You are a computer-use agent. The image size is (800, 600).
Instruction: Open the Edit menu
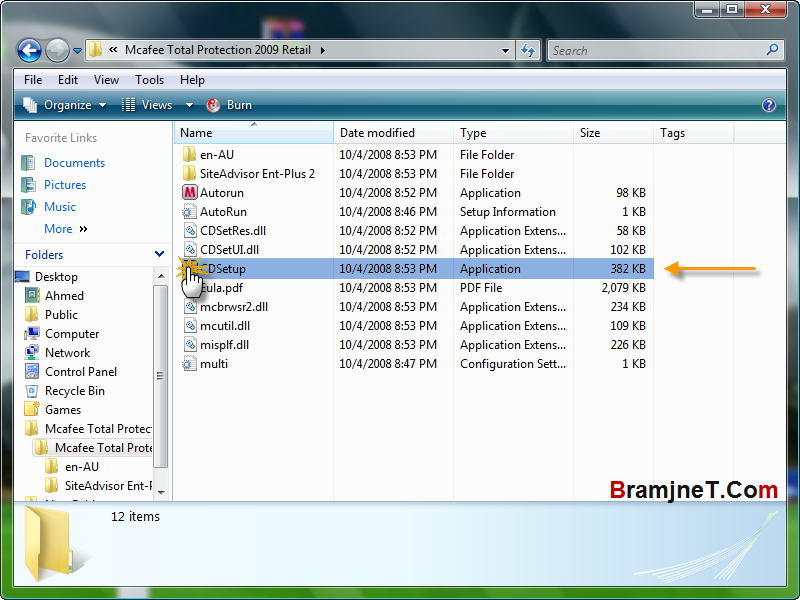point(67,80)
